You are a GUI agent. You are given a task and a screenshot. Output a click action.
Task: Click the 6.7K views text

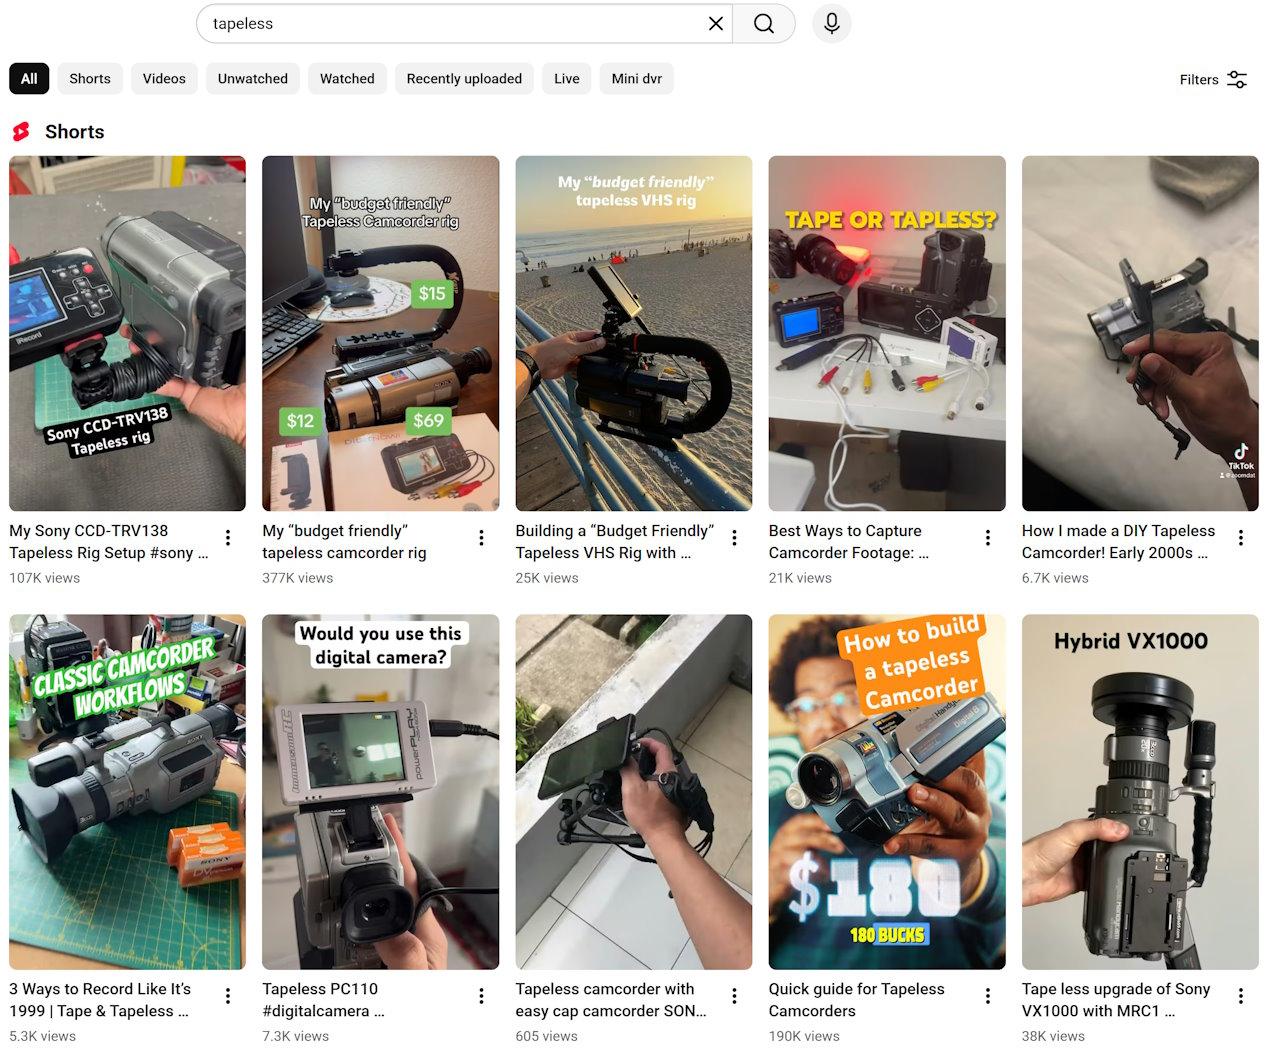[x=1055, y=578]
